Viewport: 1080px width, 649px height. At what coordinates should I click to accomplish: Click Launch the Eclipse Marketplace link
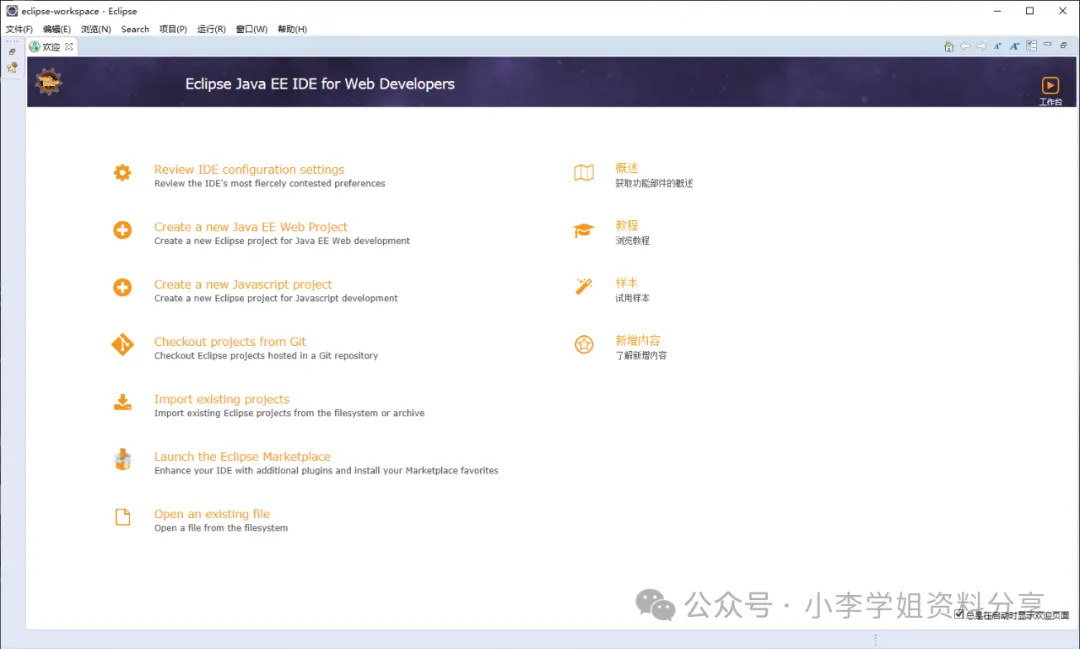(x=242, y=457)
